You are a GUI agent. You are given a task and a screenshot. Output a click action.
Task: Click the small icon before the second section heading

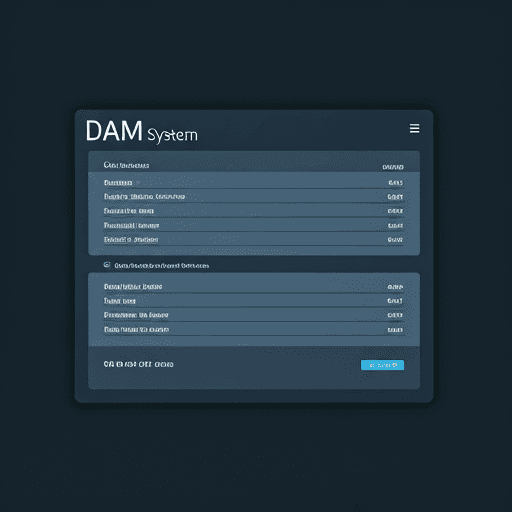[x=107, y=265]
